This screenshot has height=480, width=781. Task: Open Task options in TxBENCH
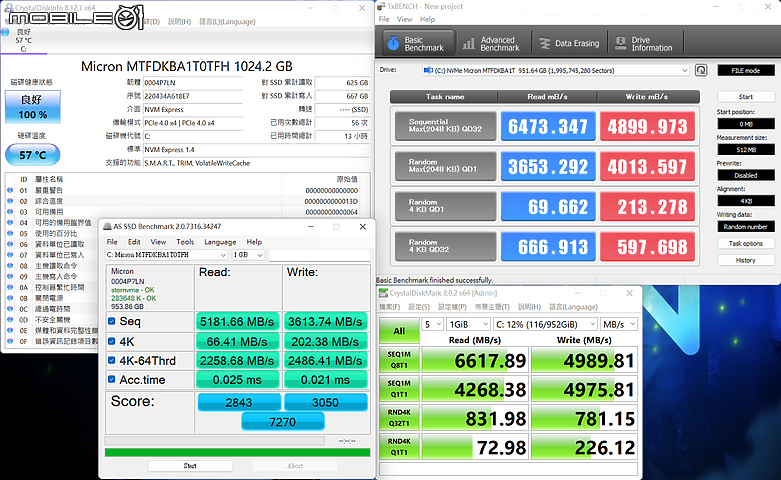(x=746, y=243)
